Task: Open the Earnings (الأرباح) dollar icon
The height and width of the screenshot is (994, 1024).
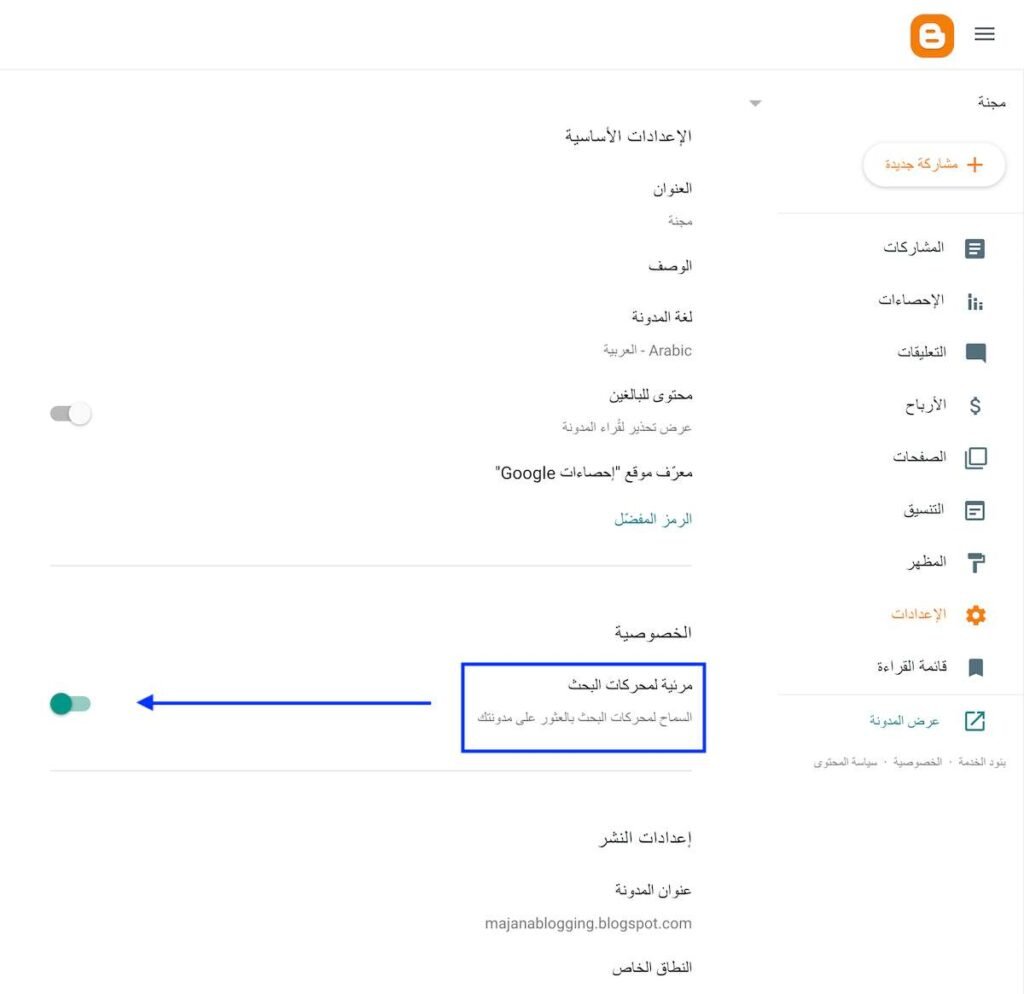Action: [975, 406]
